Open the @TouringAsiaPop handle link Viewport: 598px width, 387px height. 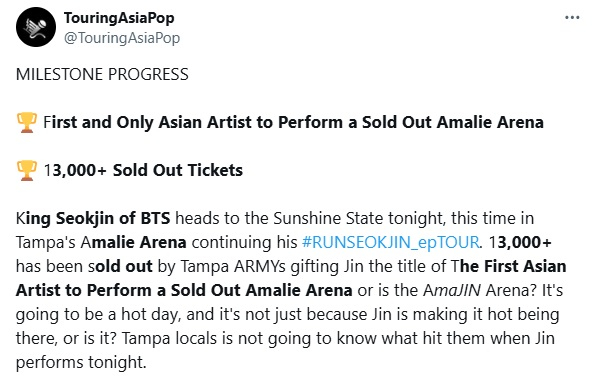coord(122,38)
